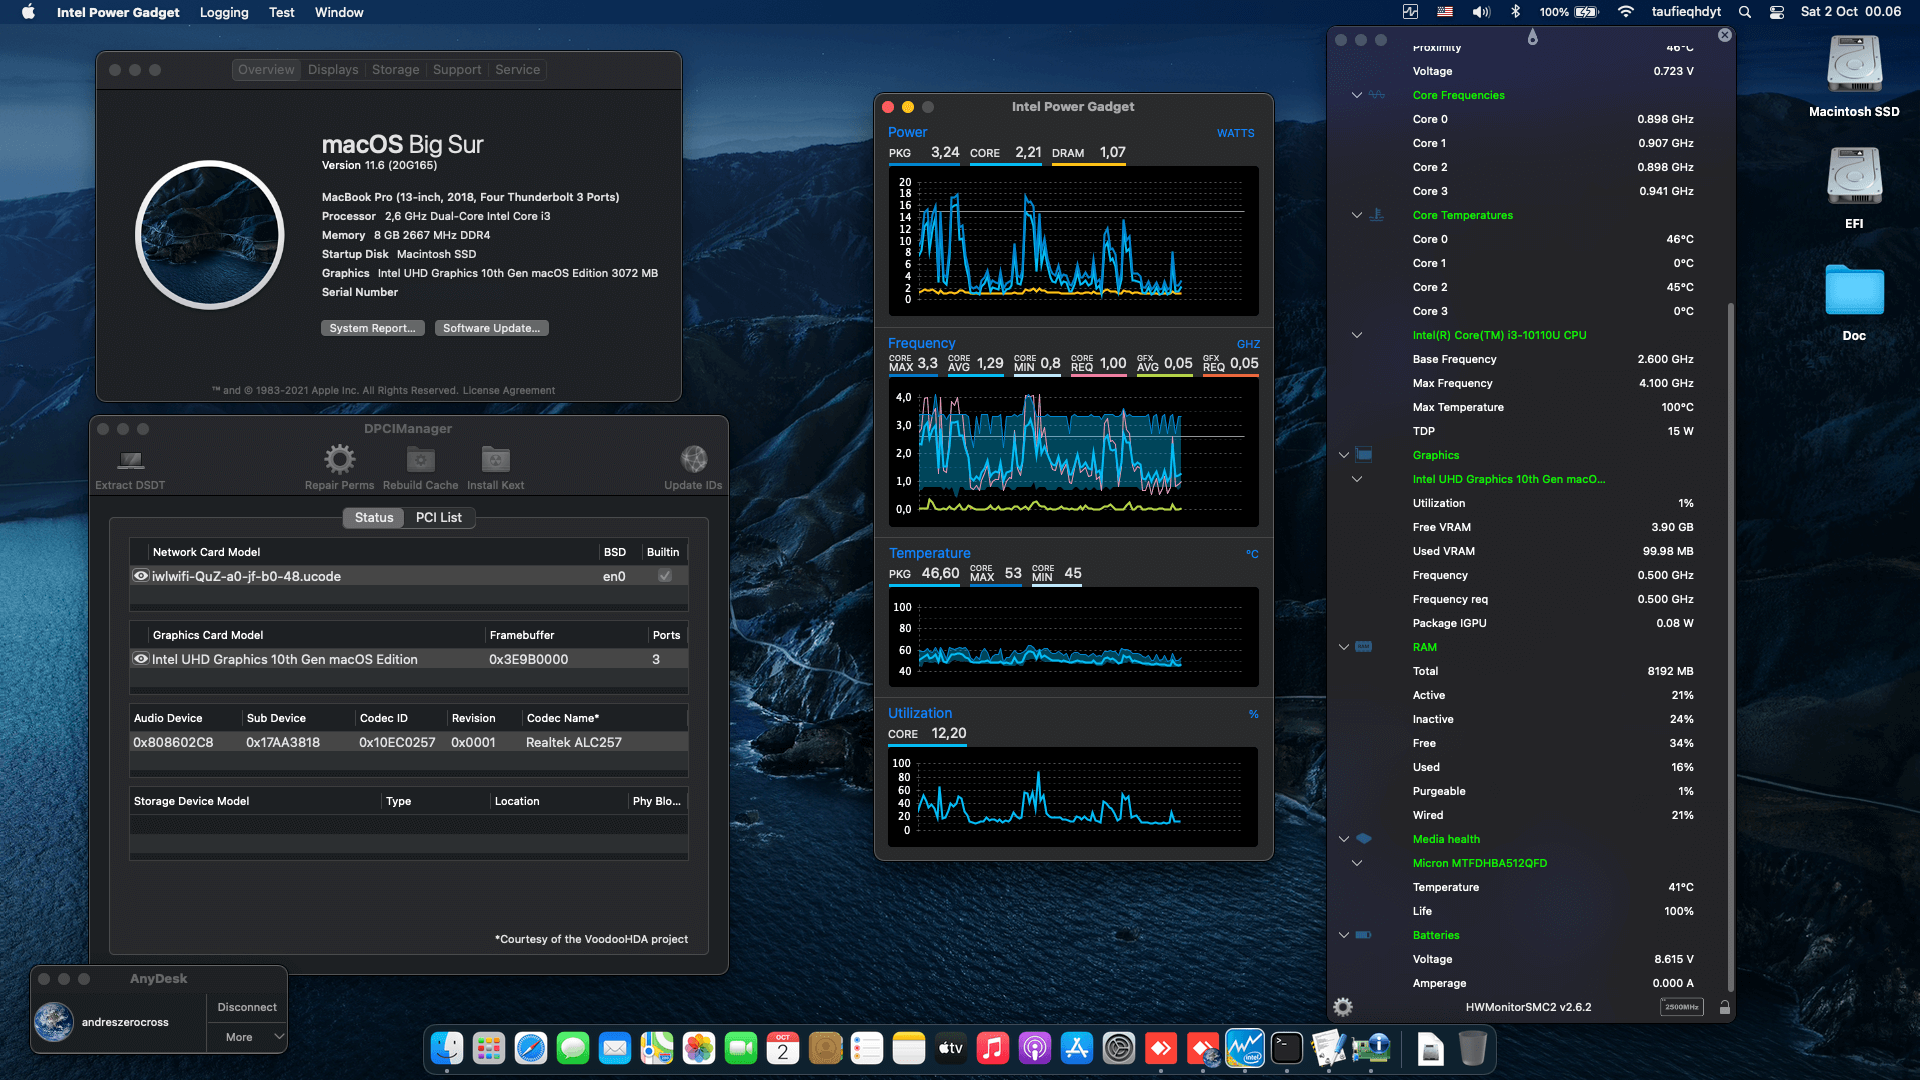Open Intel Power Gadget from the Dock
The width and height of the screenshot is (1920, 1080).
coord(1245,1048)
